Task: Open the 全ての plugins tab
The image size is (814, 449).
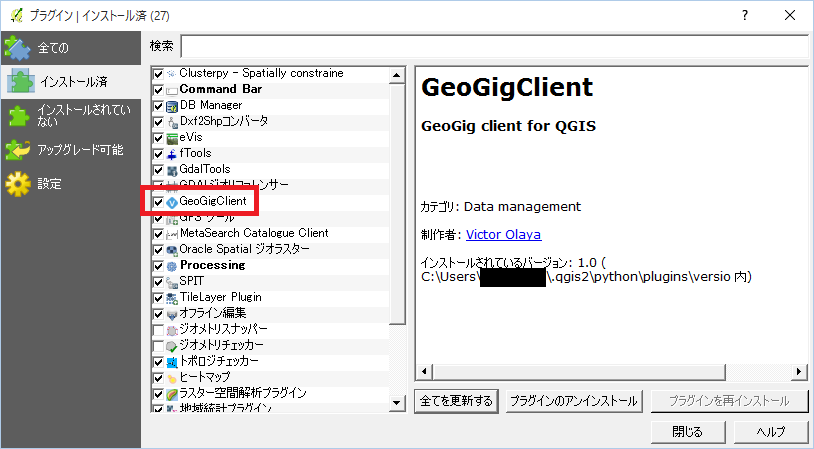Action: (70, 48)
